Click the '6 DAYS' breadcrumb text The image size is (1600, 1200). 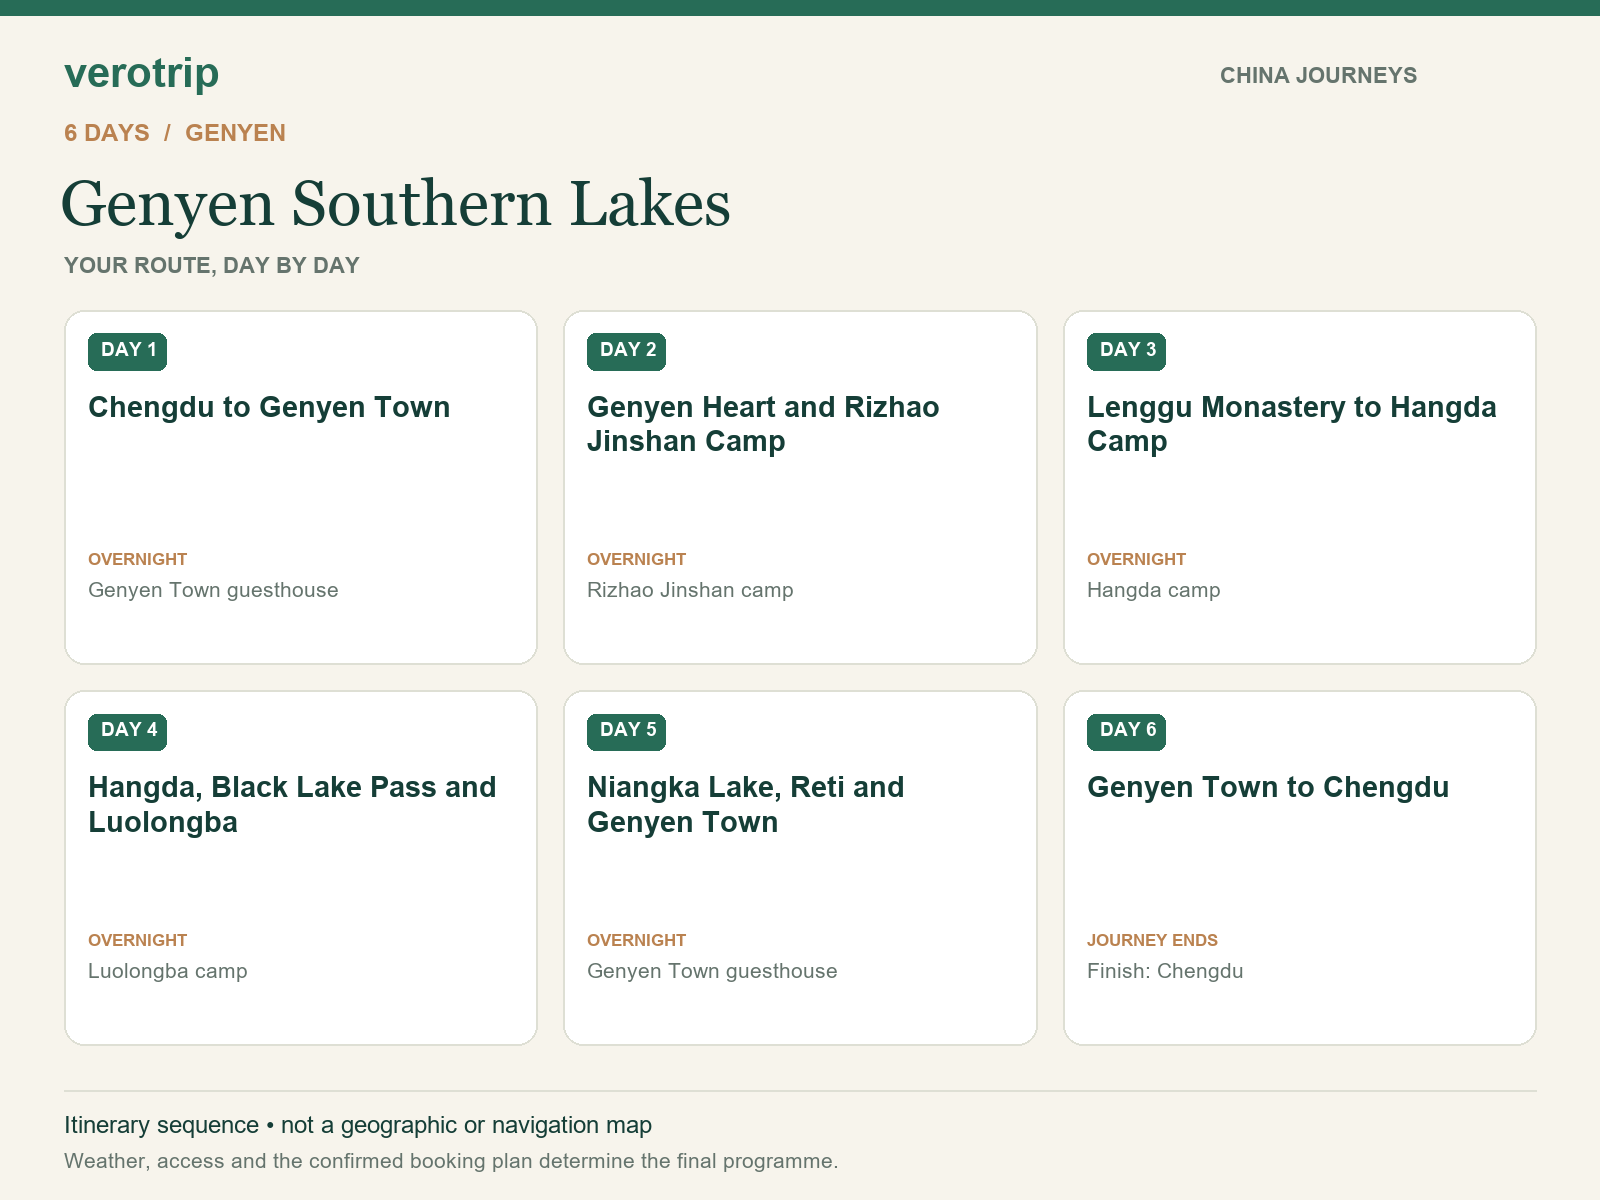[107, 133]
